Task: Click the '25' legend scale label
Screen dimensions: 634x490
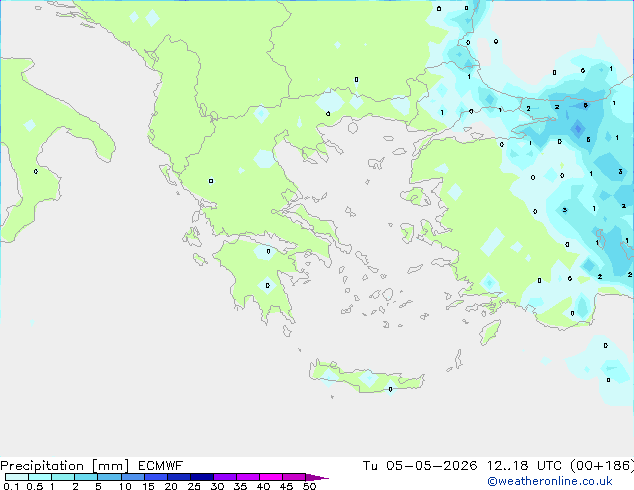Action: [194, 486]
